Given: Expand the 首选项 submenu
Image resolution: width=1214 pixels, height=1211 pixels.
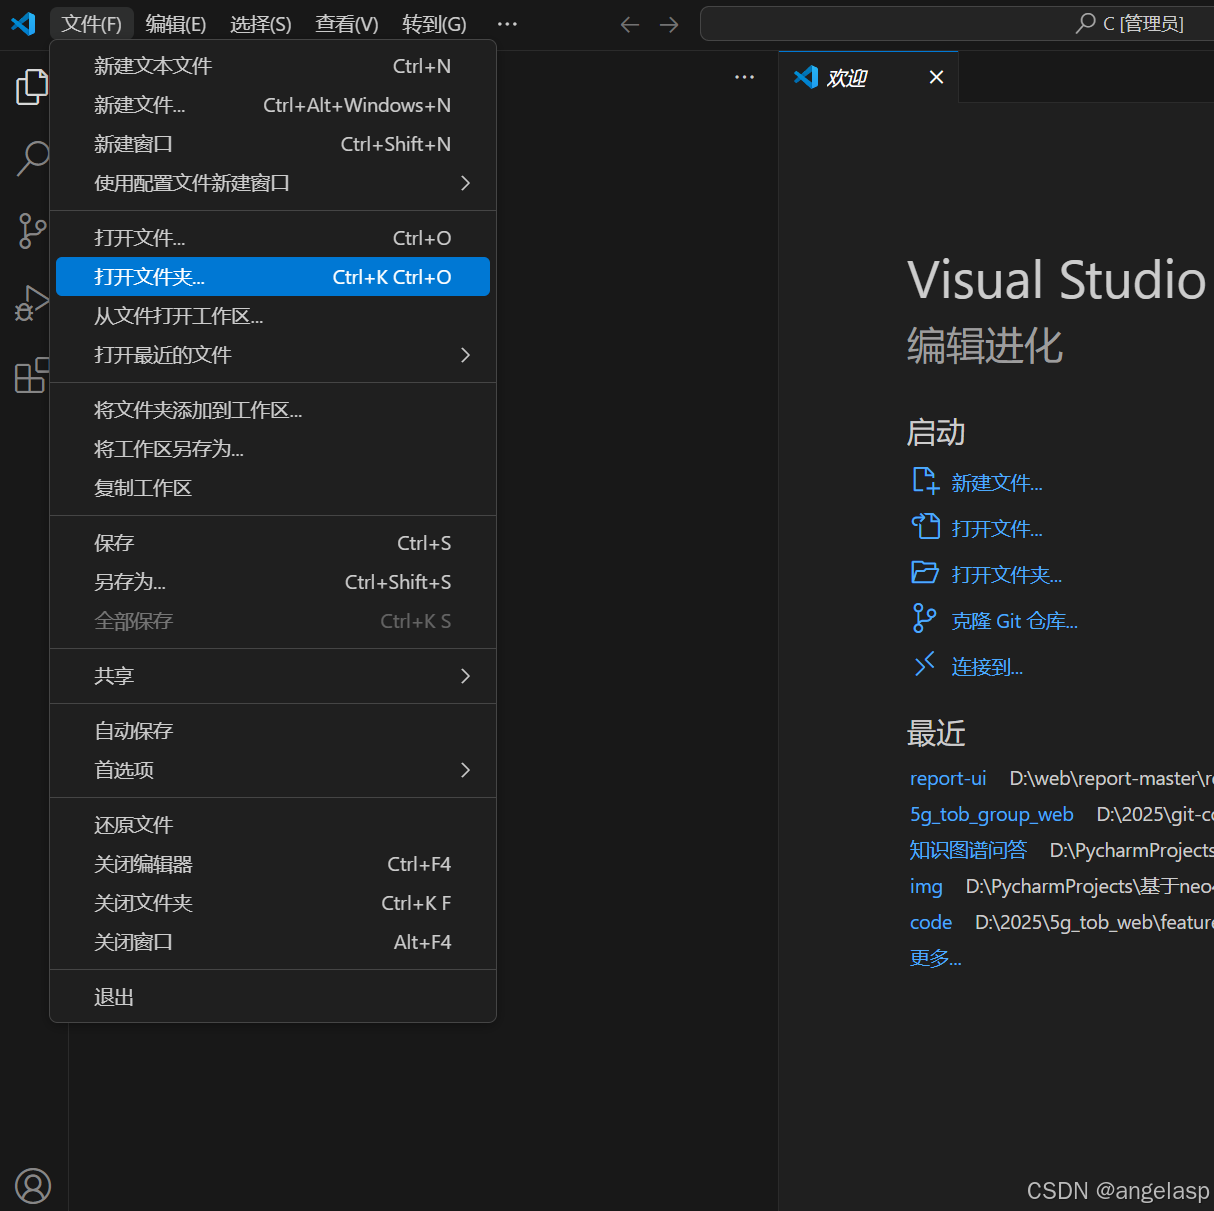Looking at the screenshot, I should (273, 770).
